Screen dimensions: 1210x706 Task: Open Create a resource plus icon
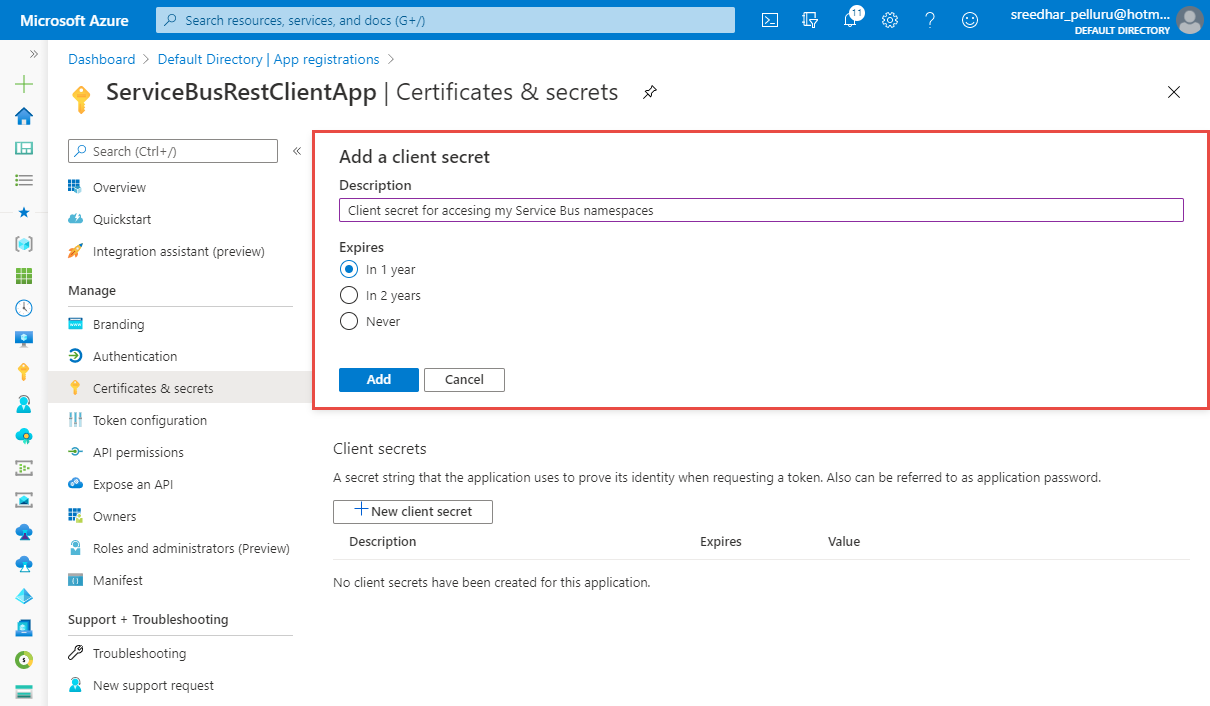[23, 84]
